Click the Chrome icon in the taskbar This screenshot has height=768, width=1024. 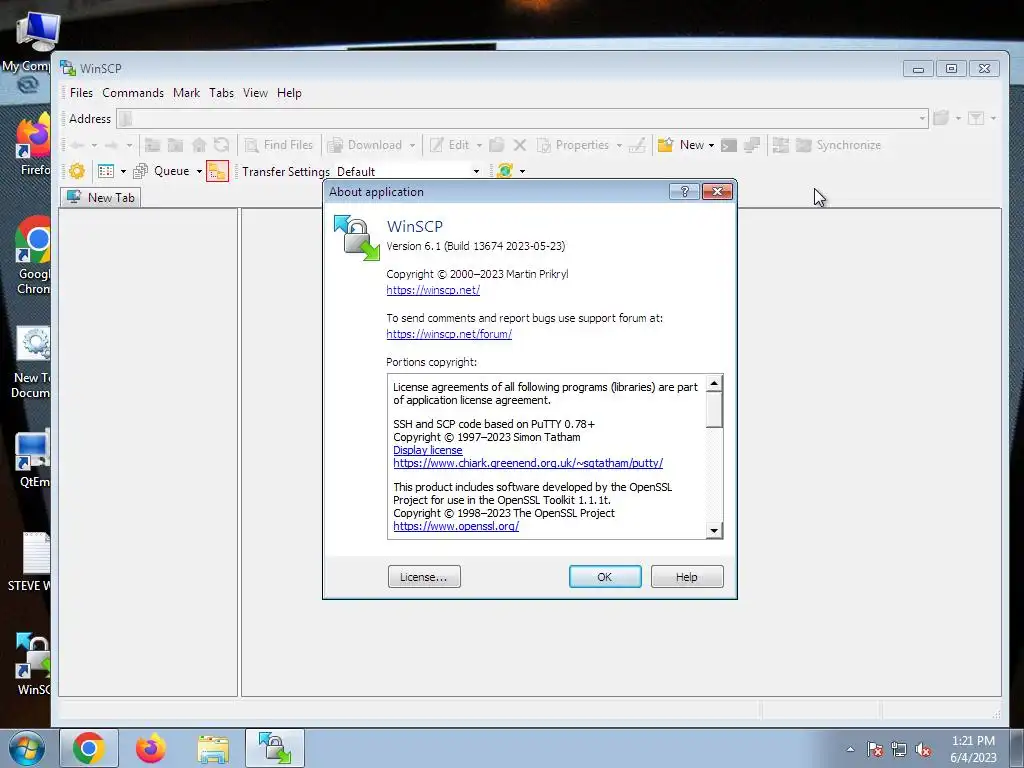tap(89, 748)
